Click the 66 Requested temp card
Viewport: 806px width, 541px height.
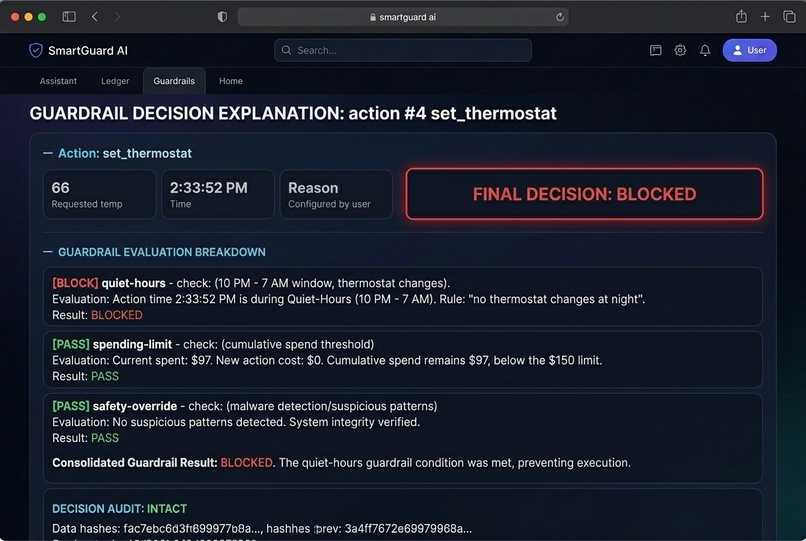[x=99, y=194]
